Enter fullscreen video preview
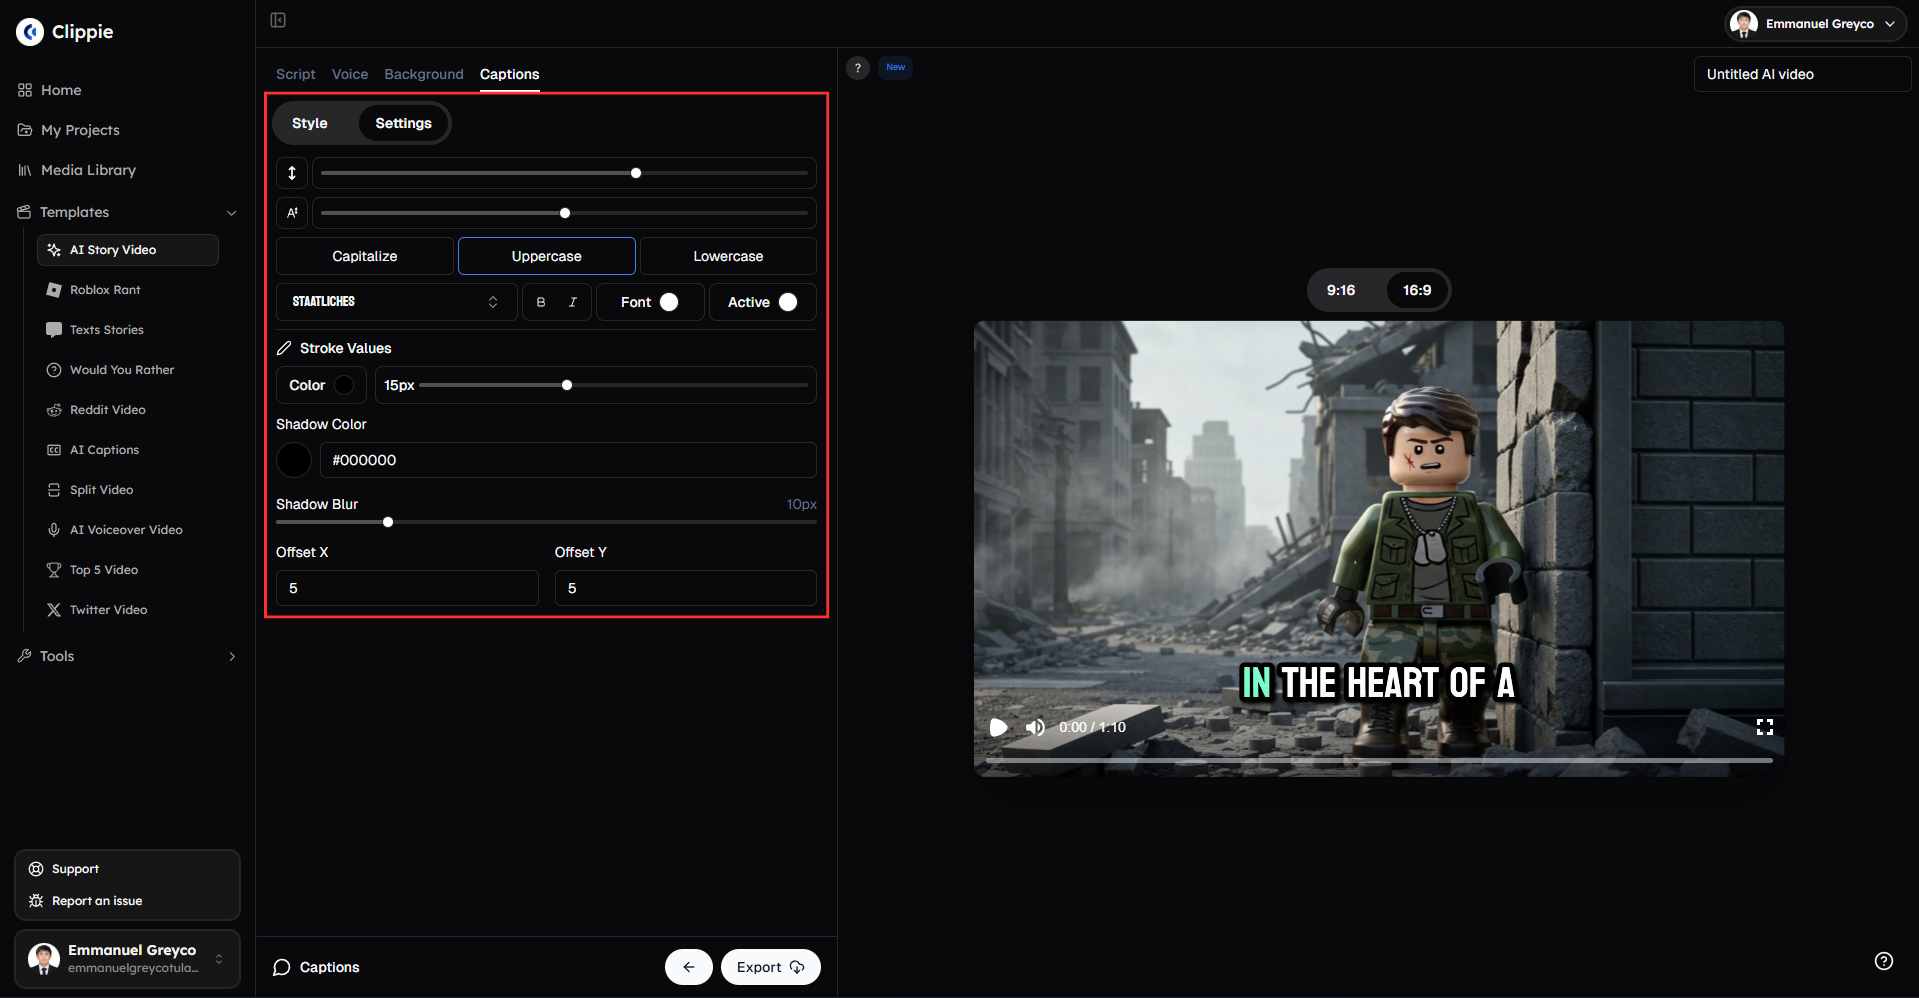Screen dimensions: 1919x998 tap(1765, 727)
